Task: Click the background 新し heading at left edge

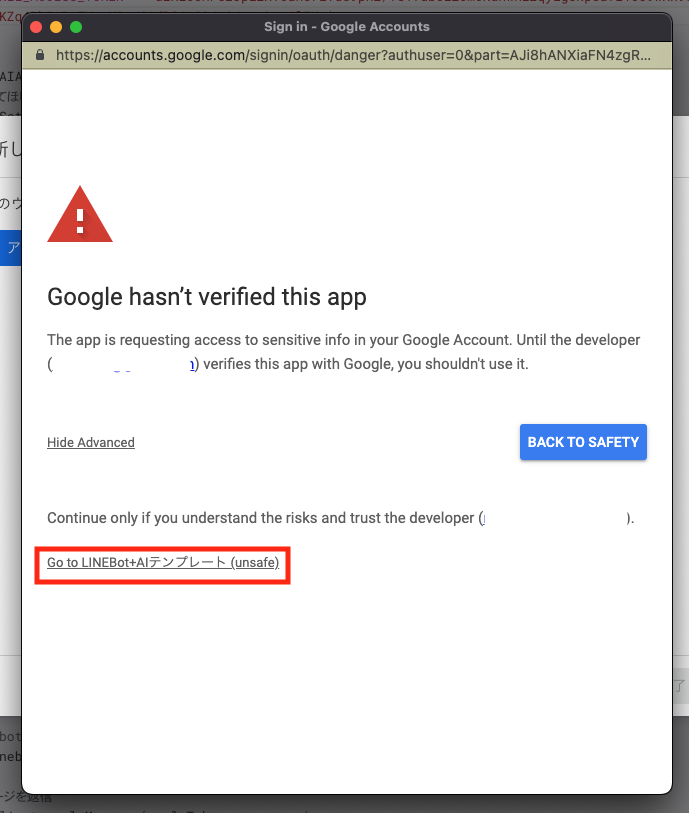Action: pyautogui.click(x=10, y=148)
